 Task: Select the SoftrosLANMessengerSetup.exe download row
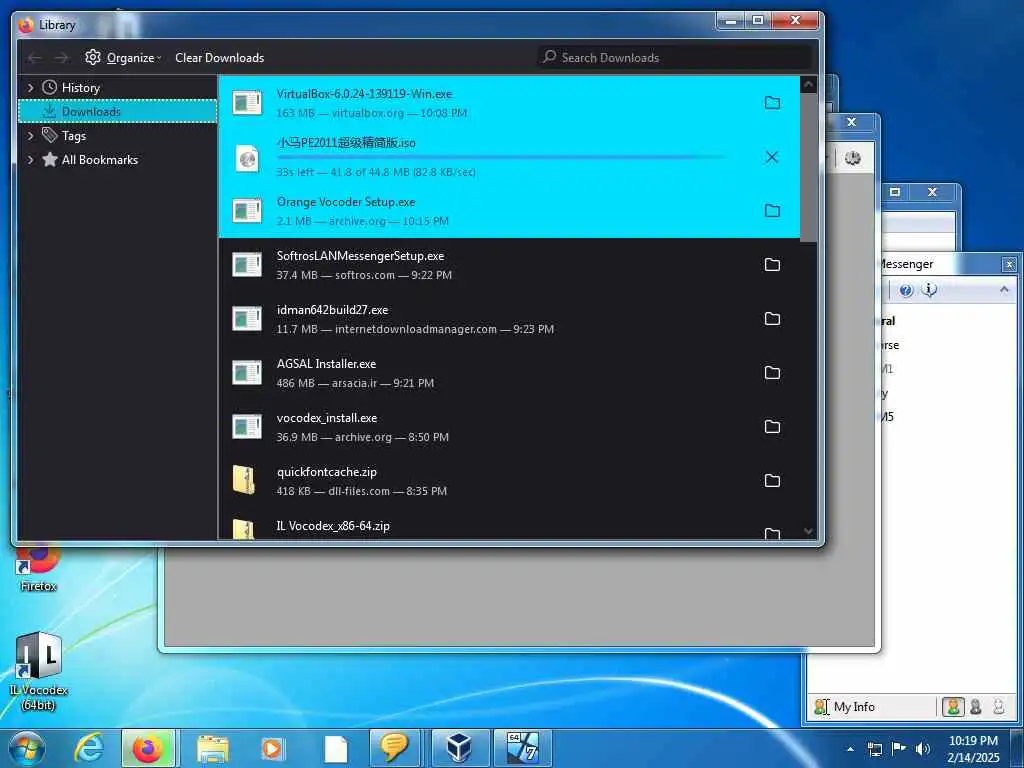(x=509, y=264)
